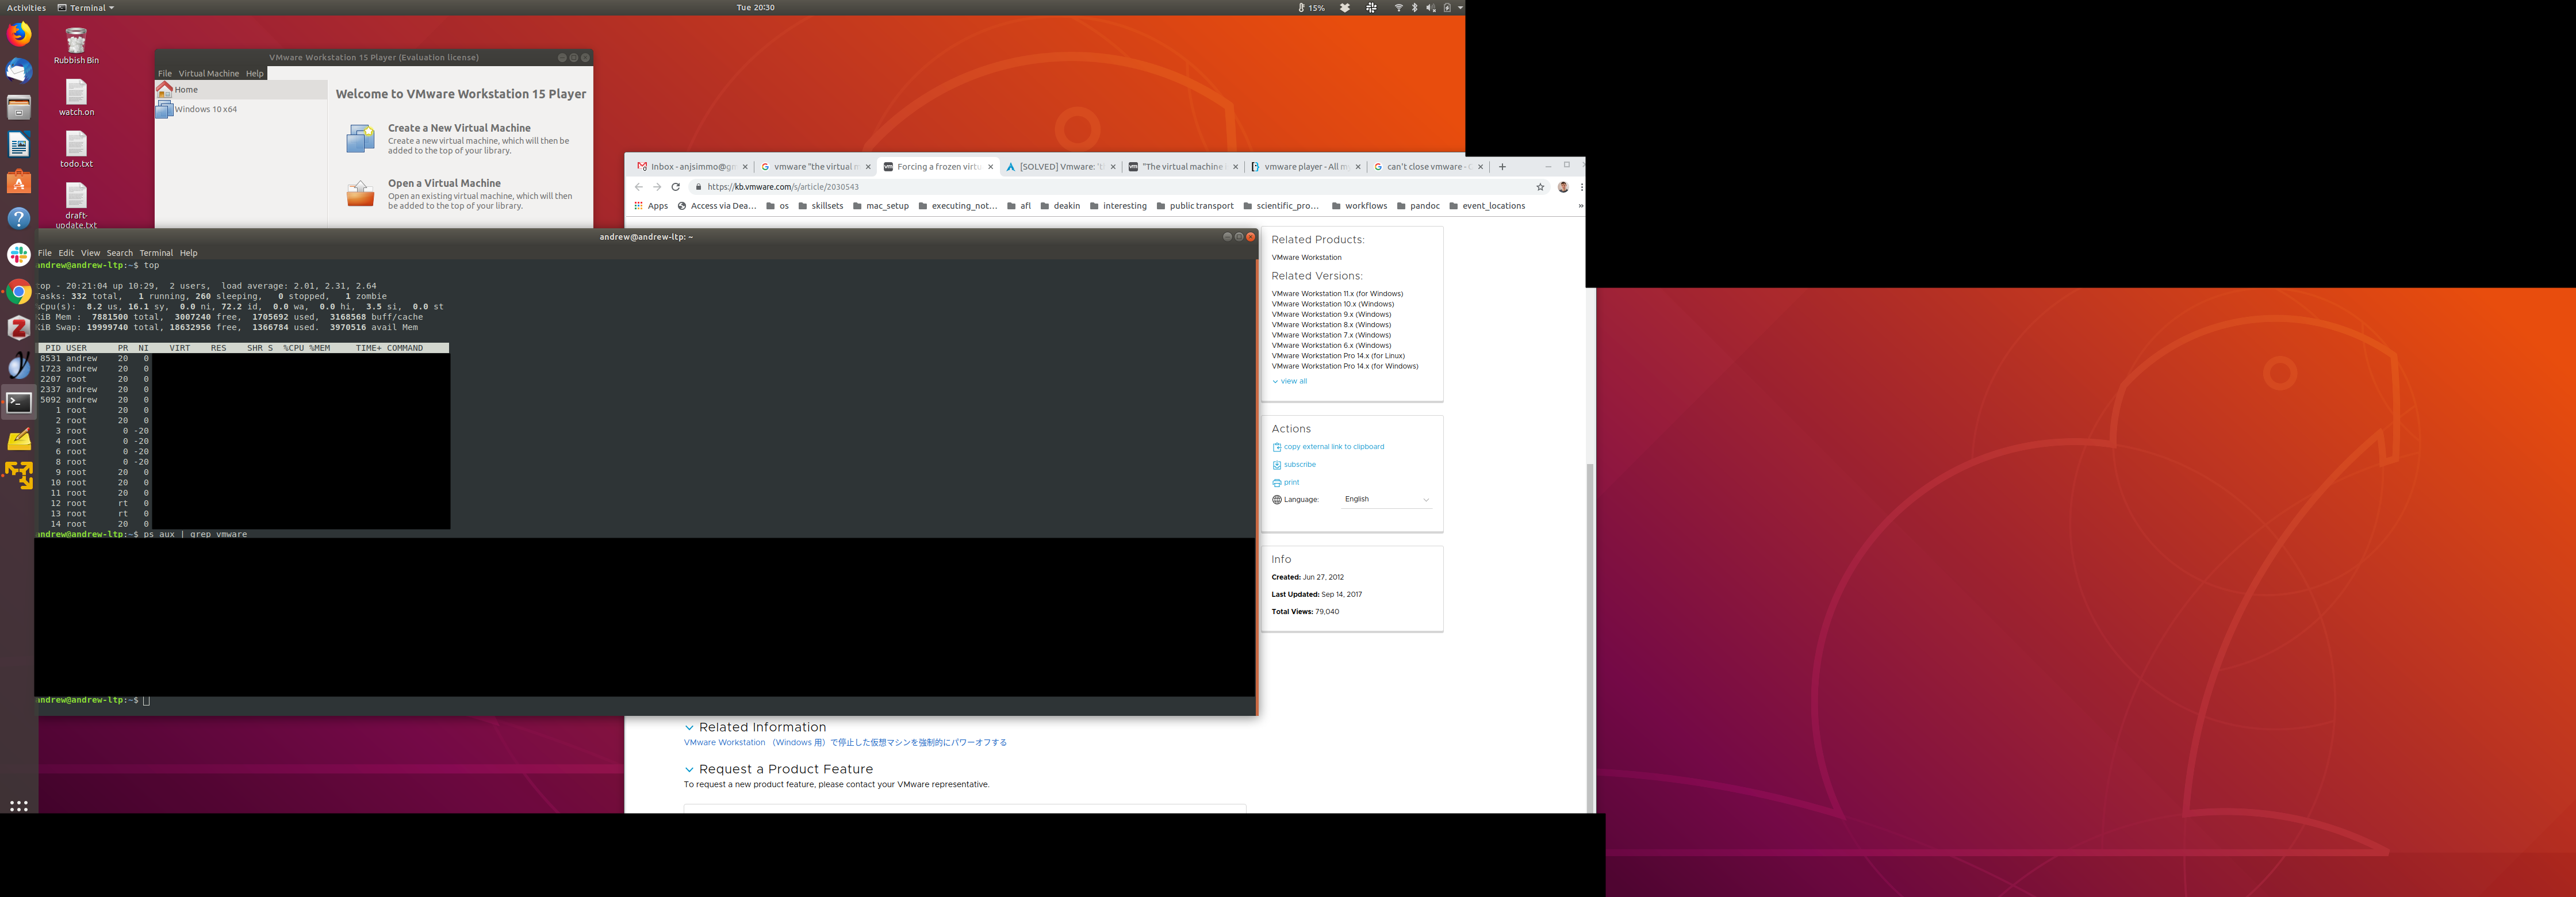Collapse the Request a Product Feature section
This screenshot has width=2576, height=897.
point(689,770)
